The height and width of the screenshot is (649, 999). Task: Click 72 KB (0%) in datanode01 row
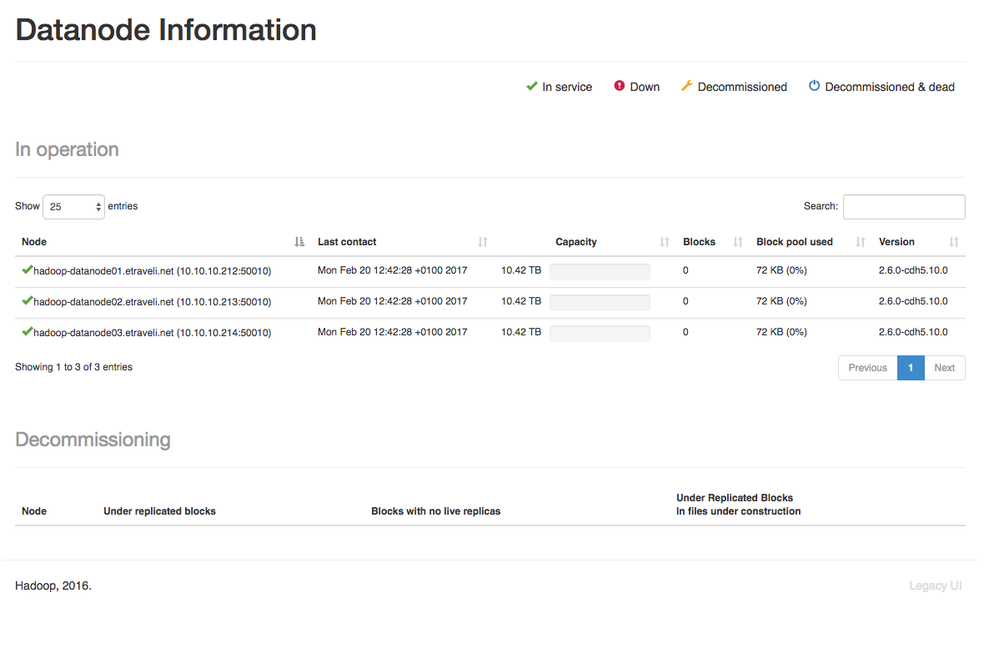click(782, 271)
